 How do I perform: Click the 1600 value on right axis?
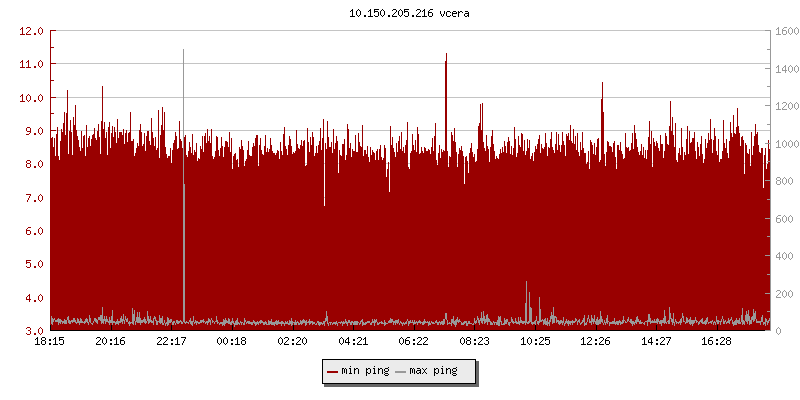tap(786, 31)
